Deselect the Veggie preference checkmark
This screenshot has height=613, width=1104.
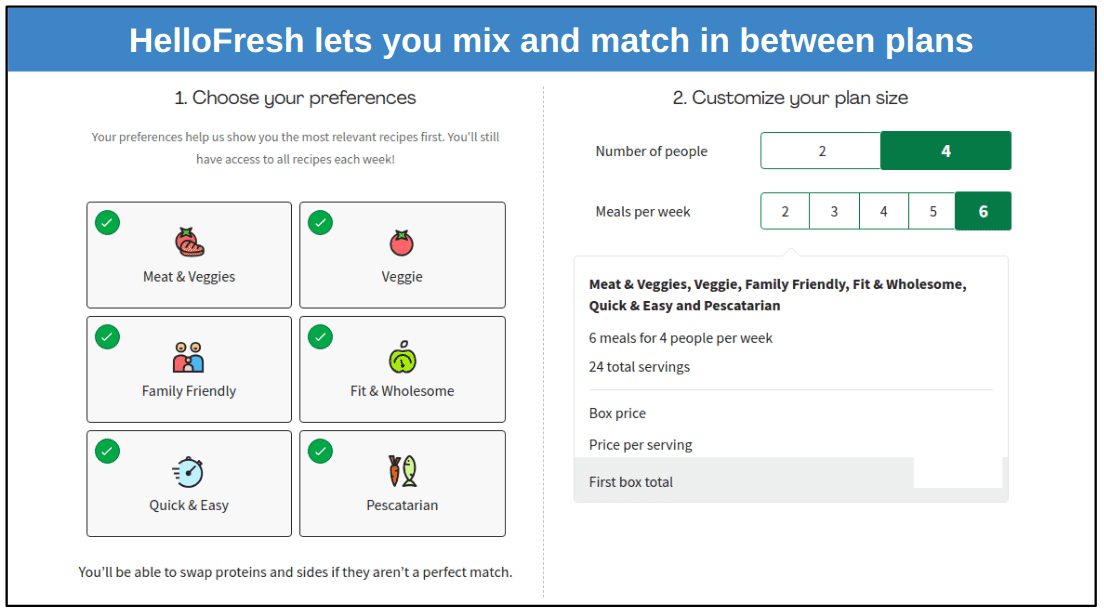pyautogui.click(x=320, y=222)
